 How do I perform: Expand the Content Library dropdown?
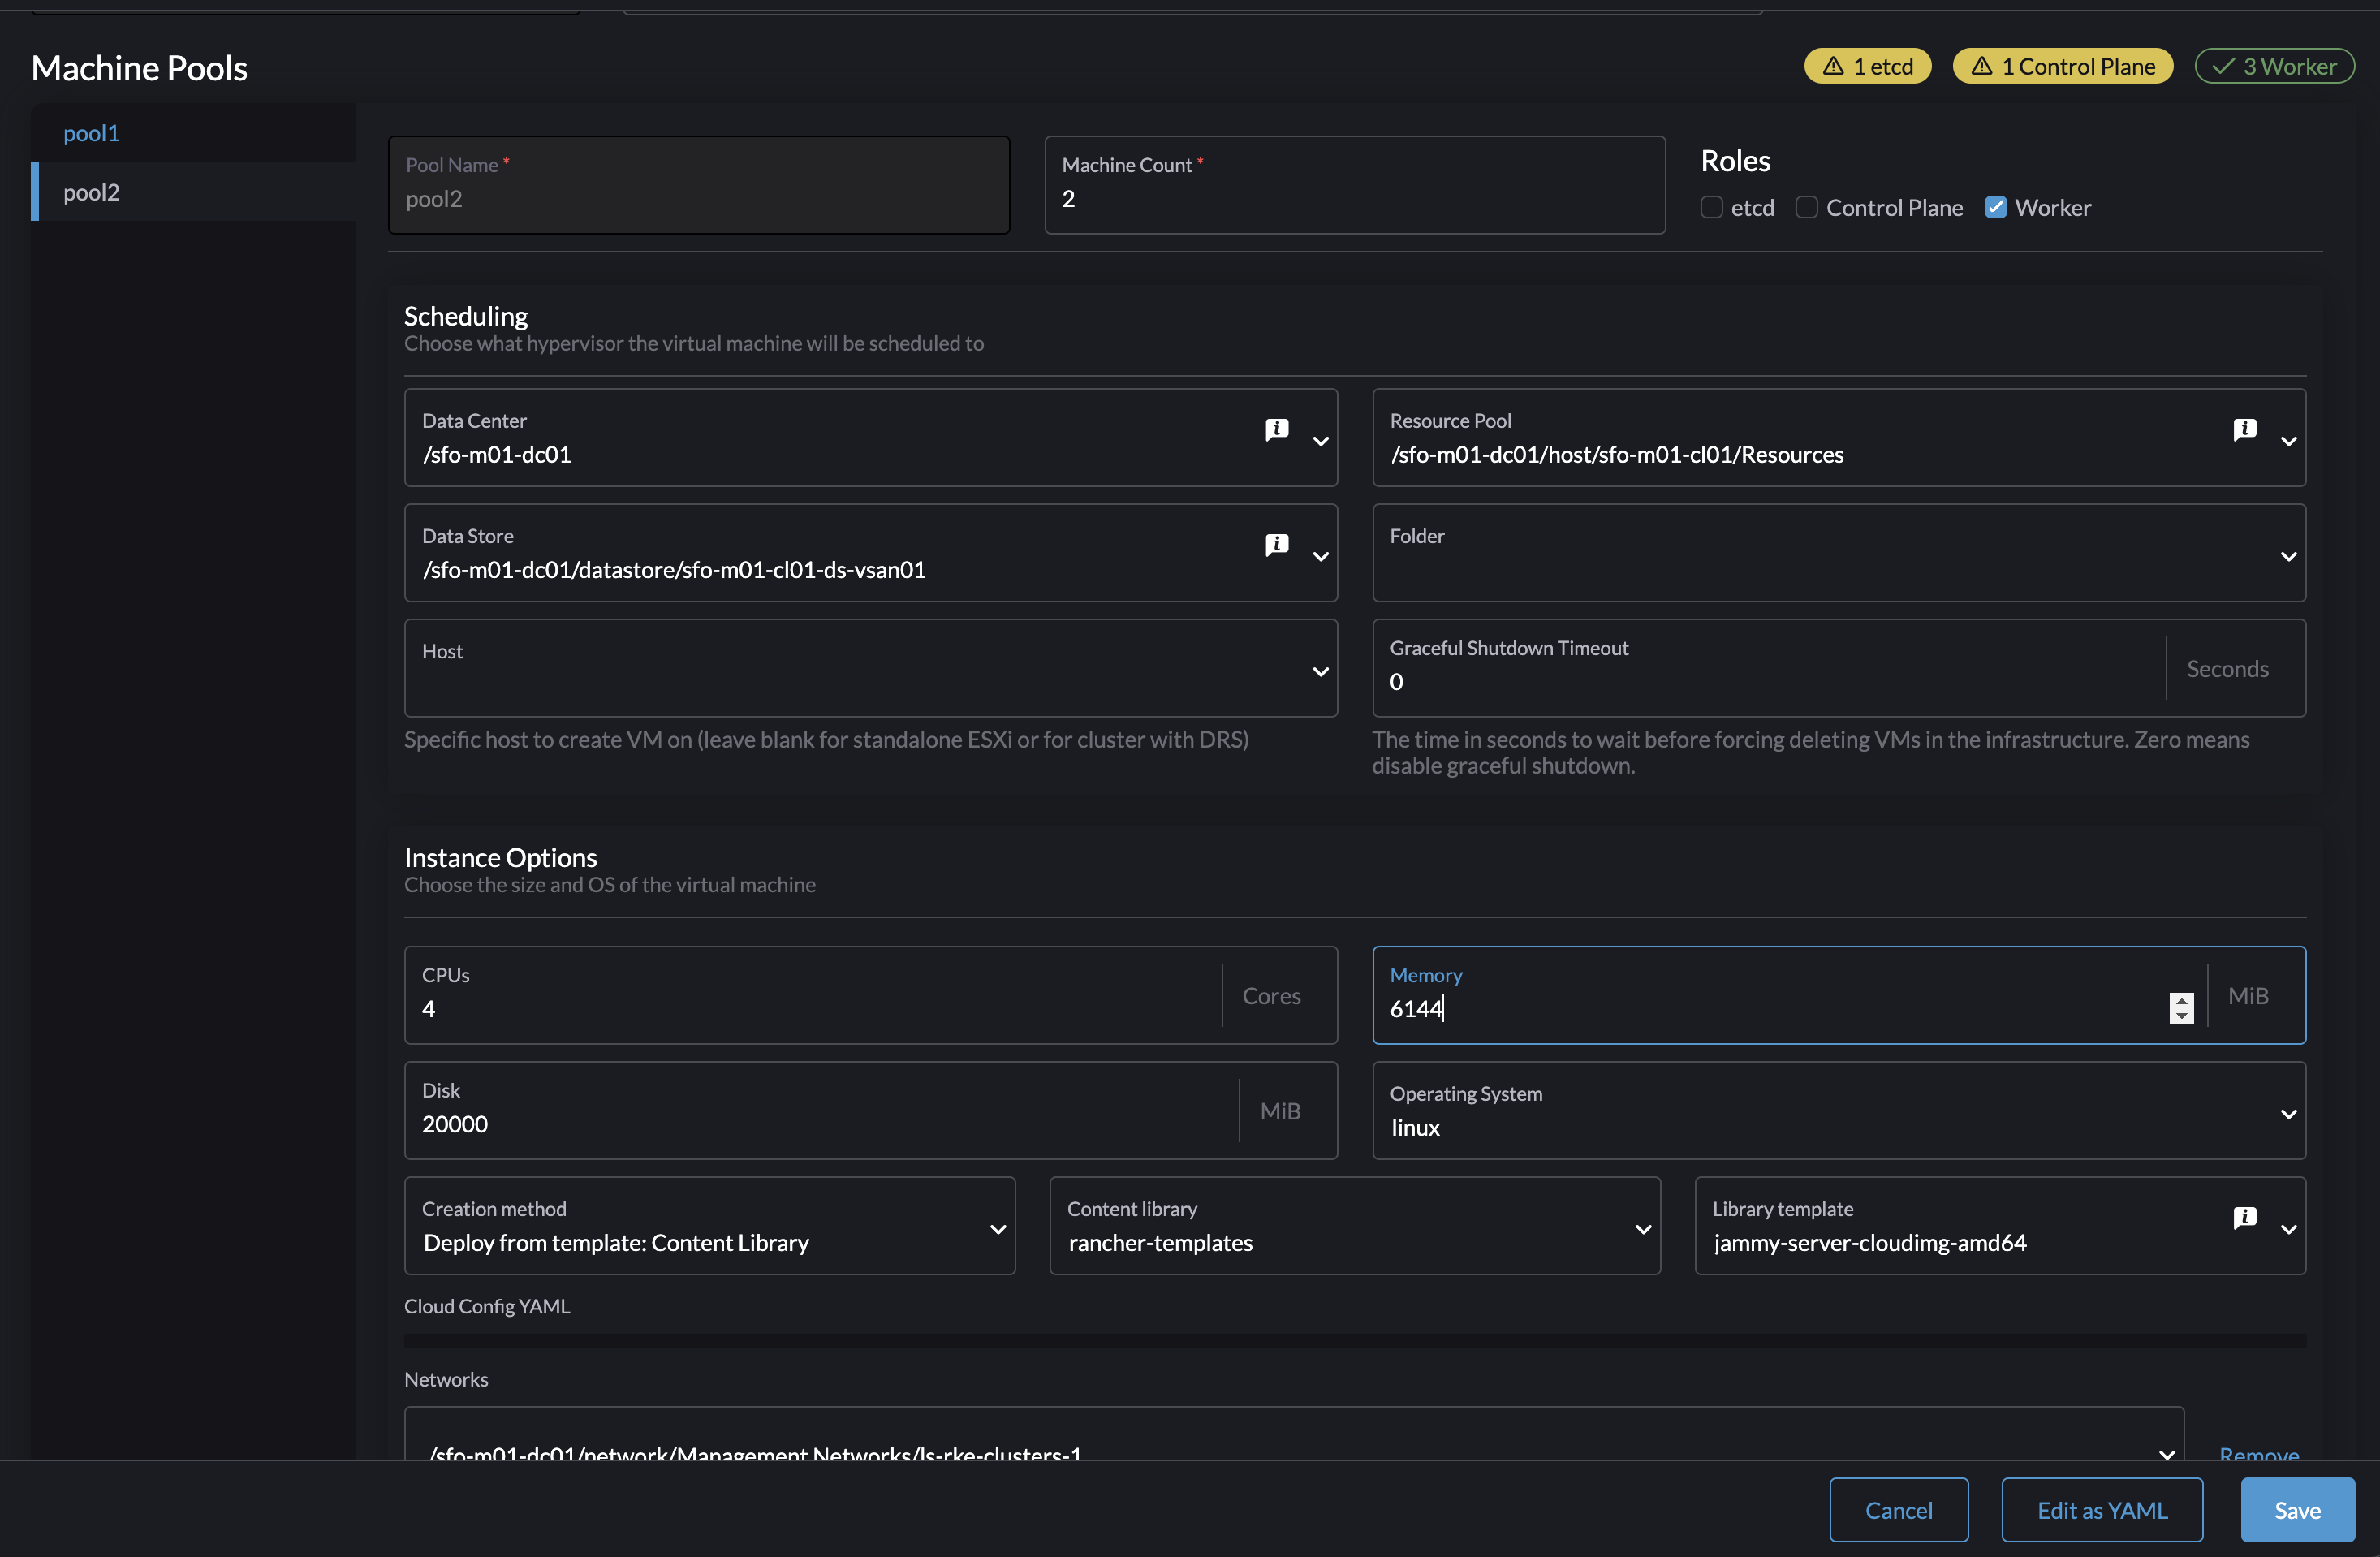pyautogui.click(x=1638, y=1228)
